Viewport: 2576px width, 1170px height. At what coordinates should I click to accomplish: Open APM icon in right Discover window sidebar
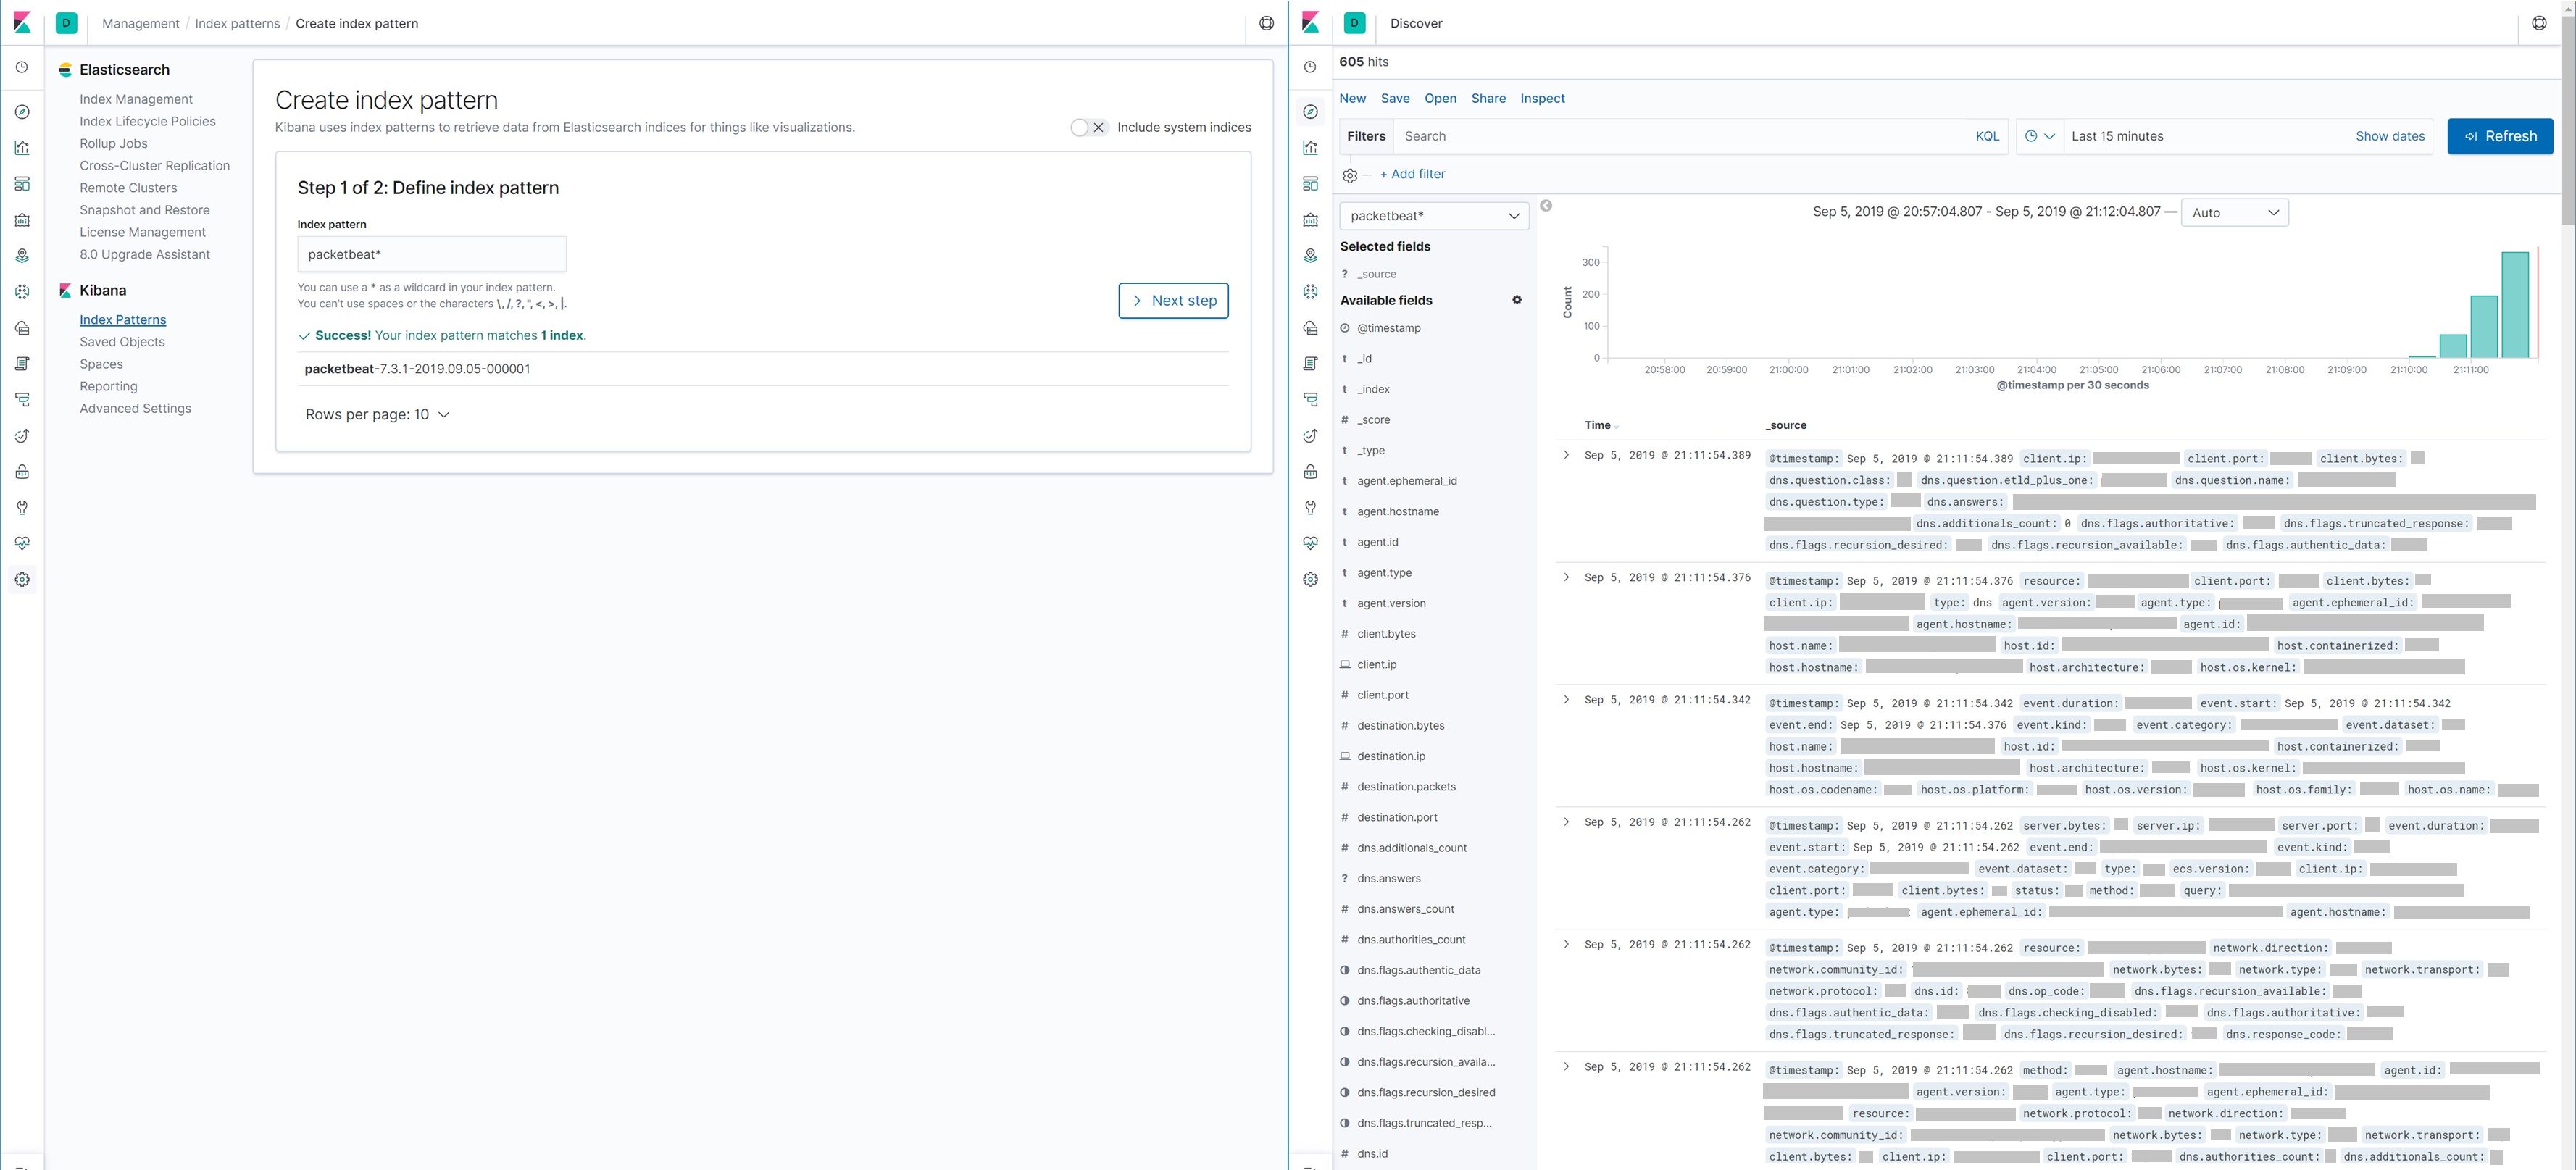click(1310, 400)
